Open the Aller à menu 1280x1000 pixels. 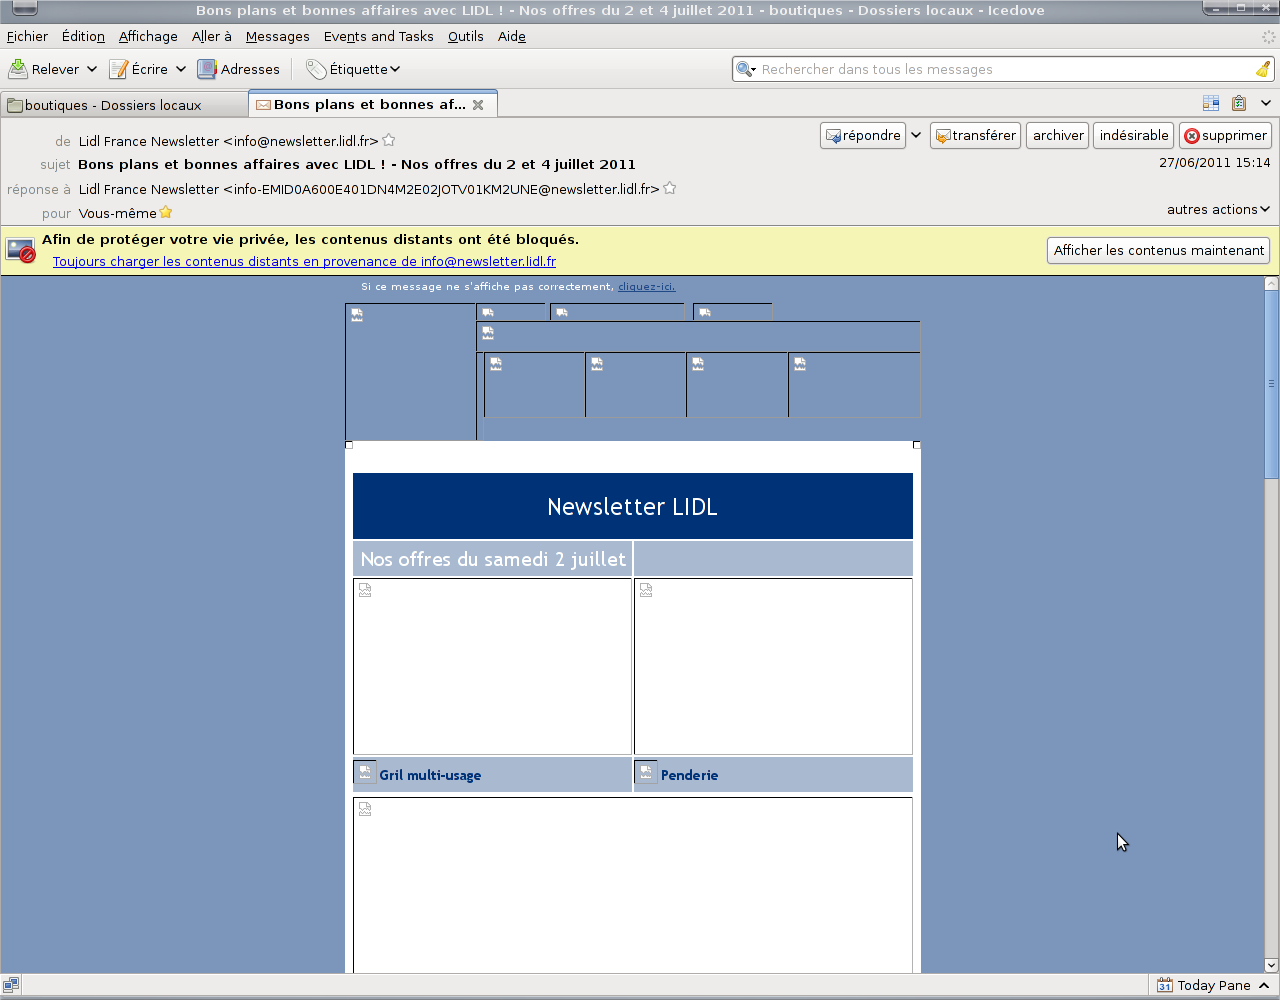[212, 36]
